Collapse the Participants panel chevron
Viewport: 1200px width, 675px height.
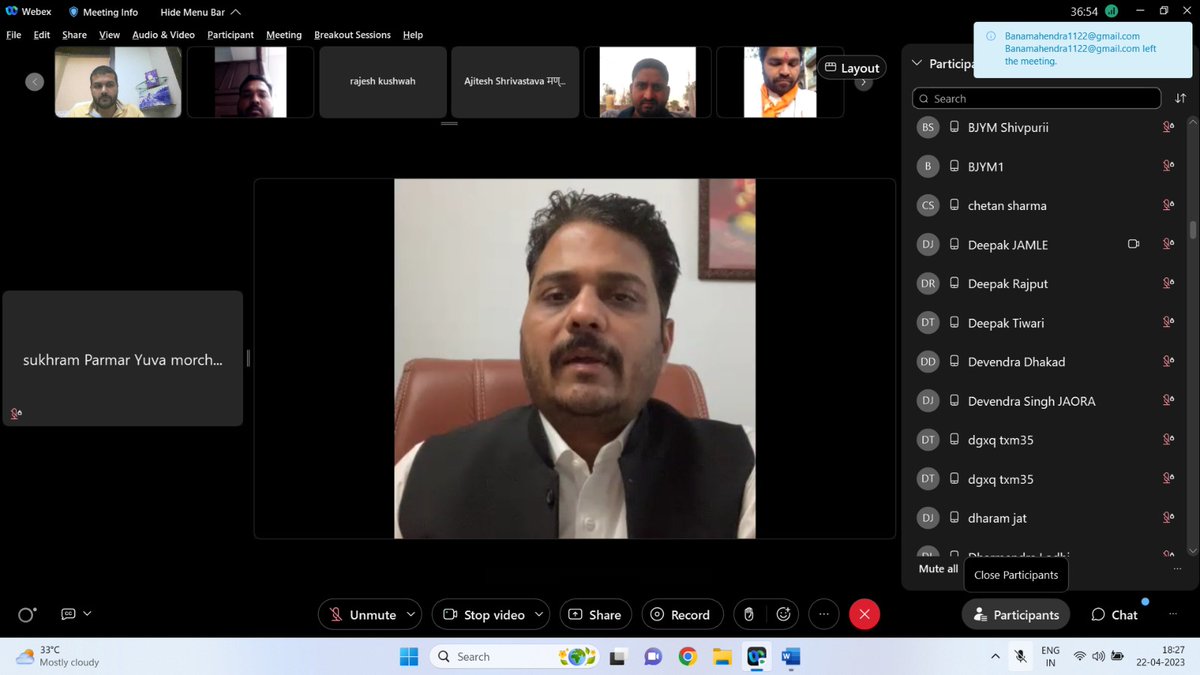click(916, 63)
